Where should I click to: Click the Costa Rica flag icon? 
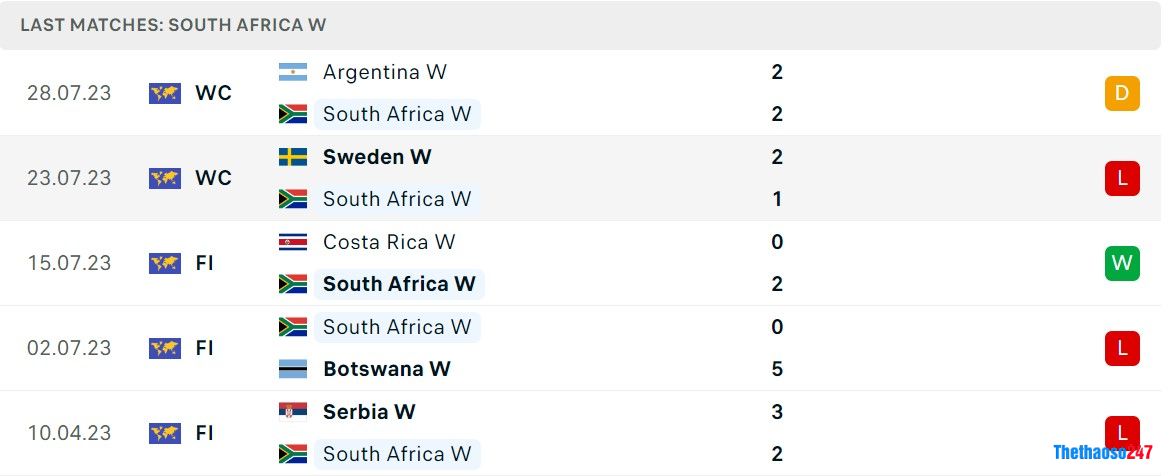coord(293,242)
